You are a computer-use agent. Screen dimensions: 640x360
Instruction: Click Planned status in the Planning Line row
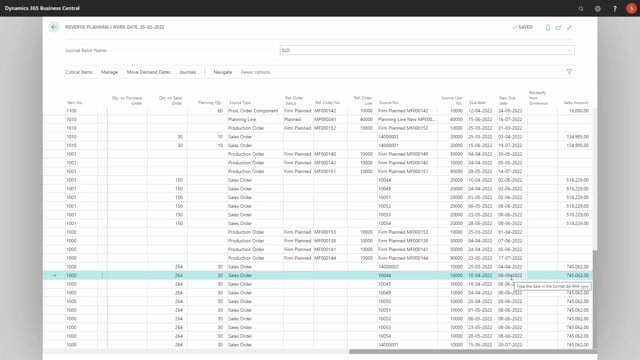pos(293,120)
